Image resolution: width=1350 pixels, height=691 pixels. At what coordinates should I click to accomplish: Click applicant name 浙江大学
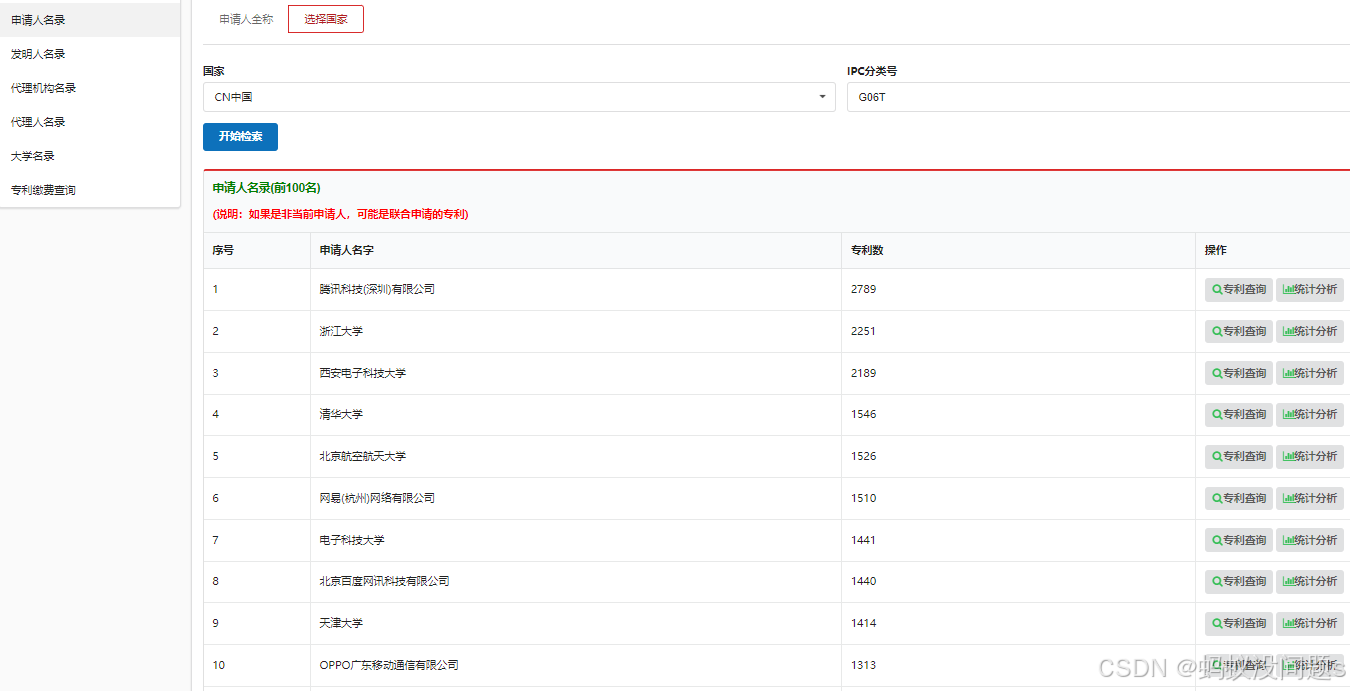[341, 331]
